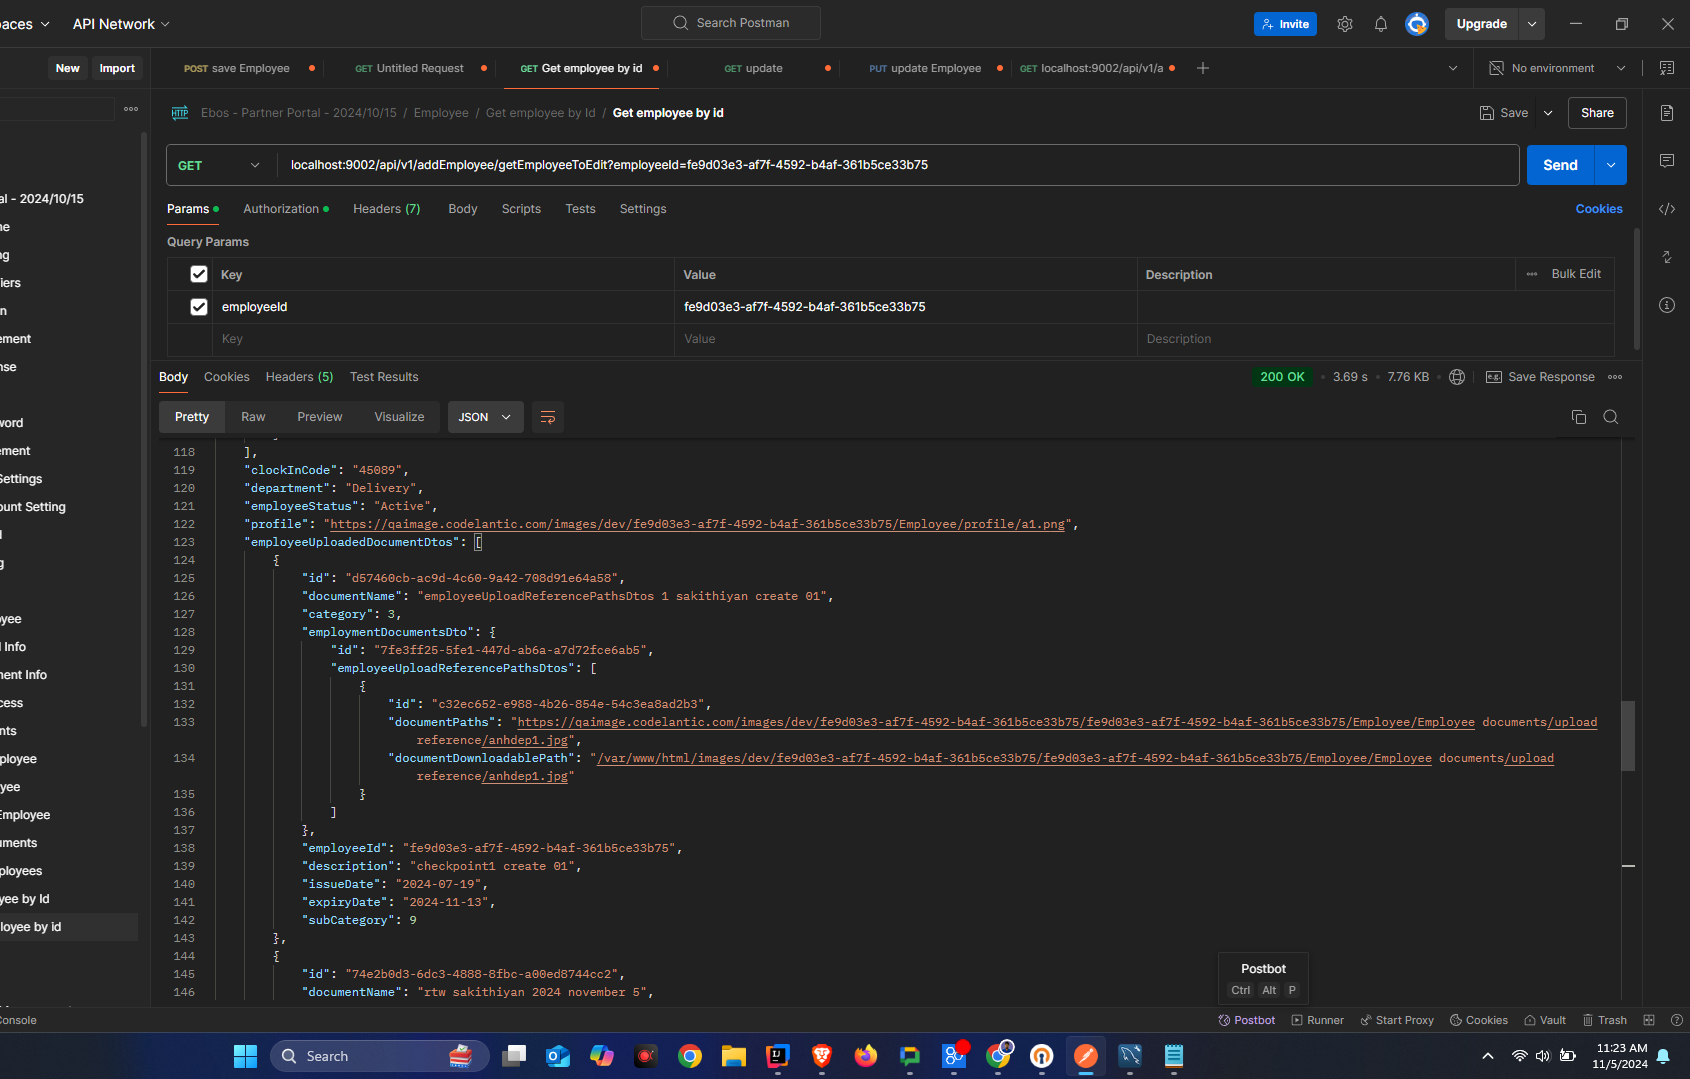Click Bulk Edit for query params
The width and height of the screenshot is (1690, 1079).
(1576, 274)
